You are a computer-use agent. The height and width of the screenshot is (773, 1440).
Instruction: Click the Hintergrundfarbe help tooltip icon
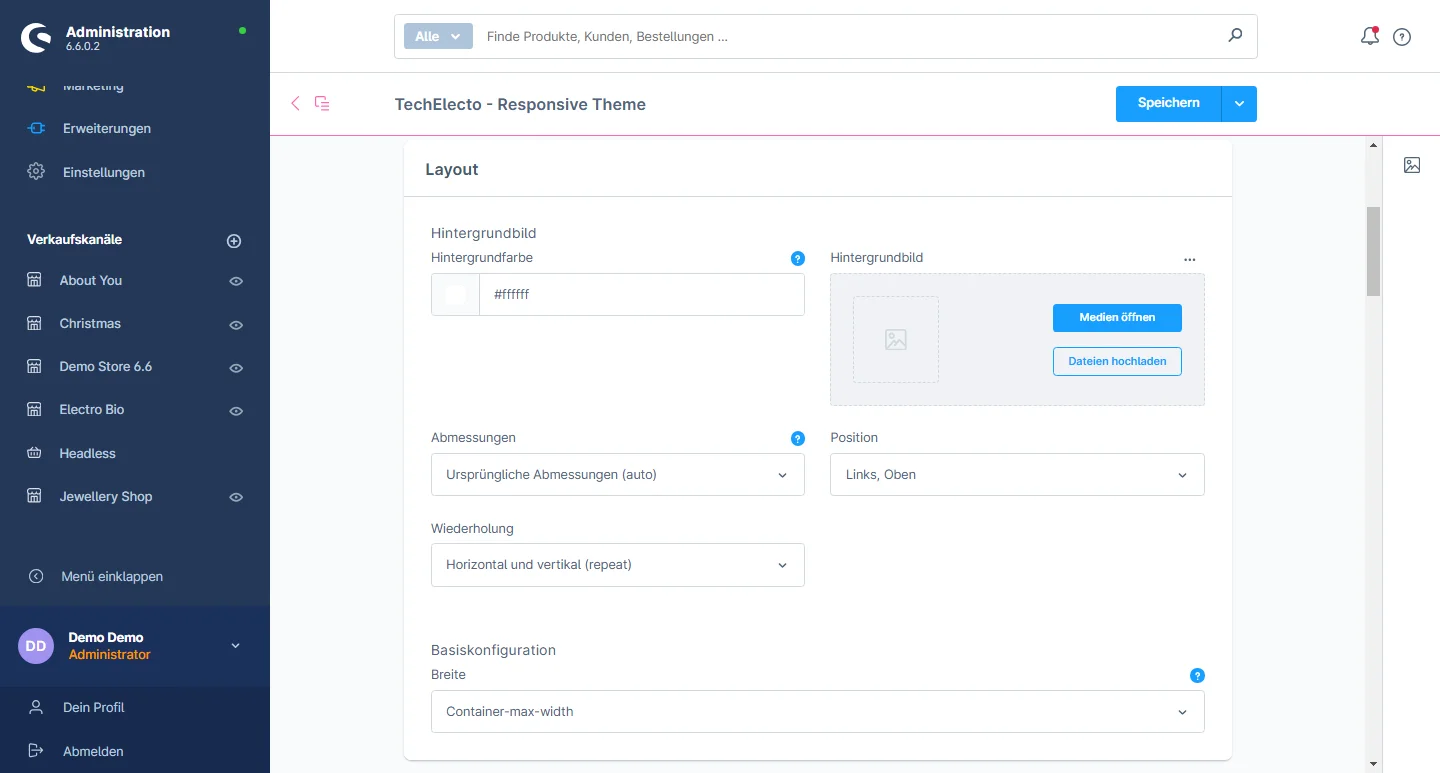(797, 258)
